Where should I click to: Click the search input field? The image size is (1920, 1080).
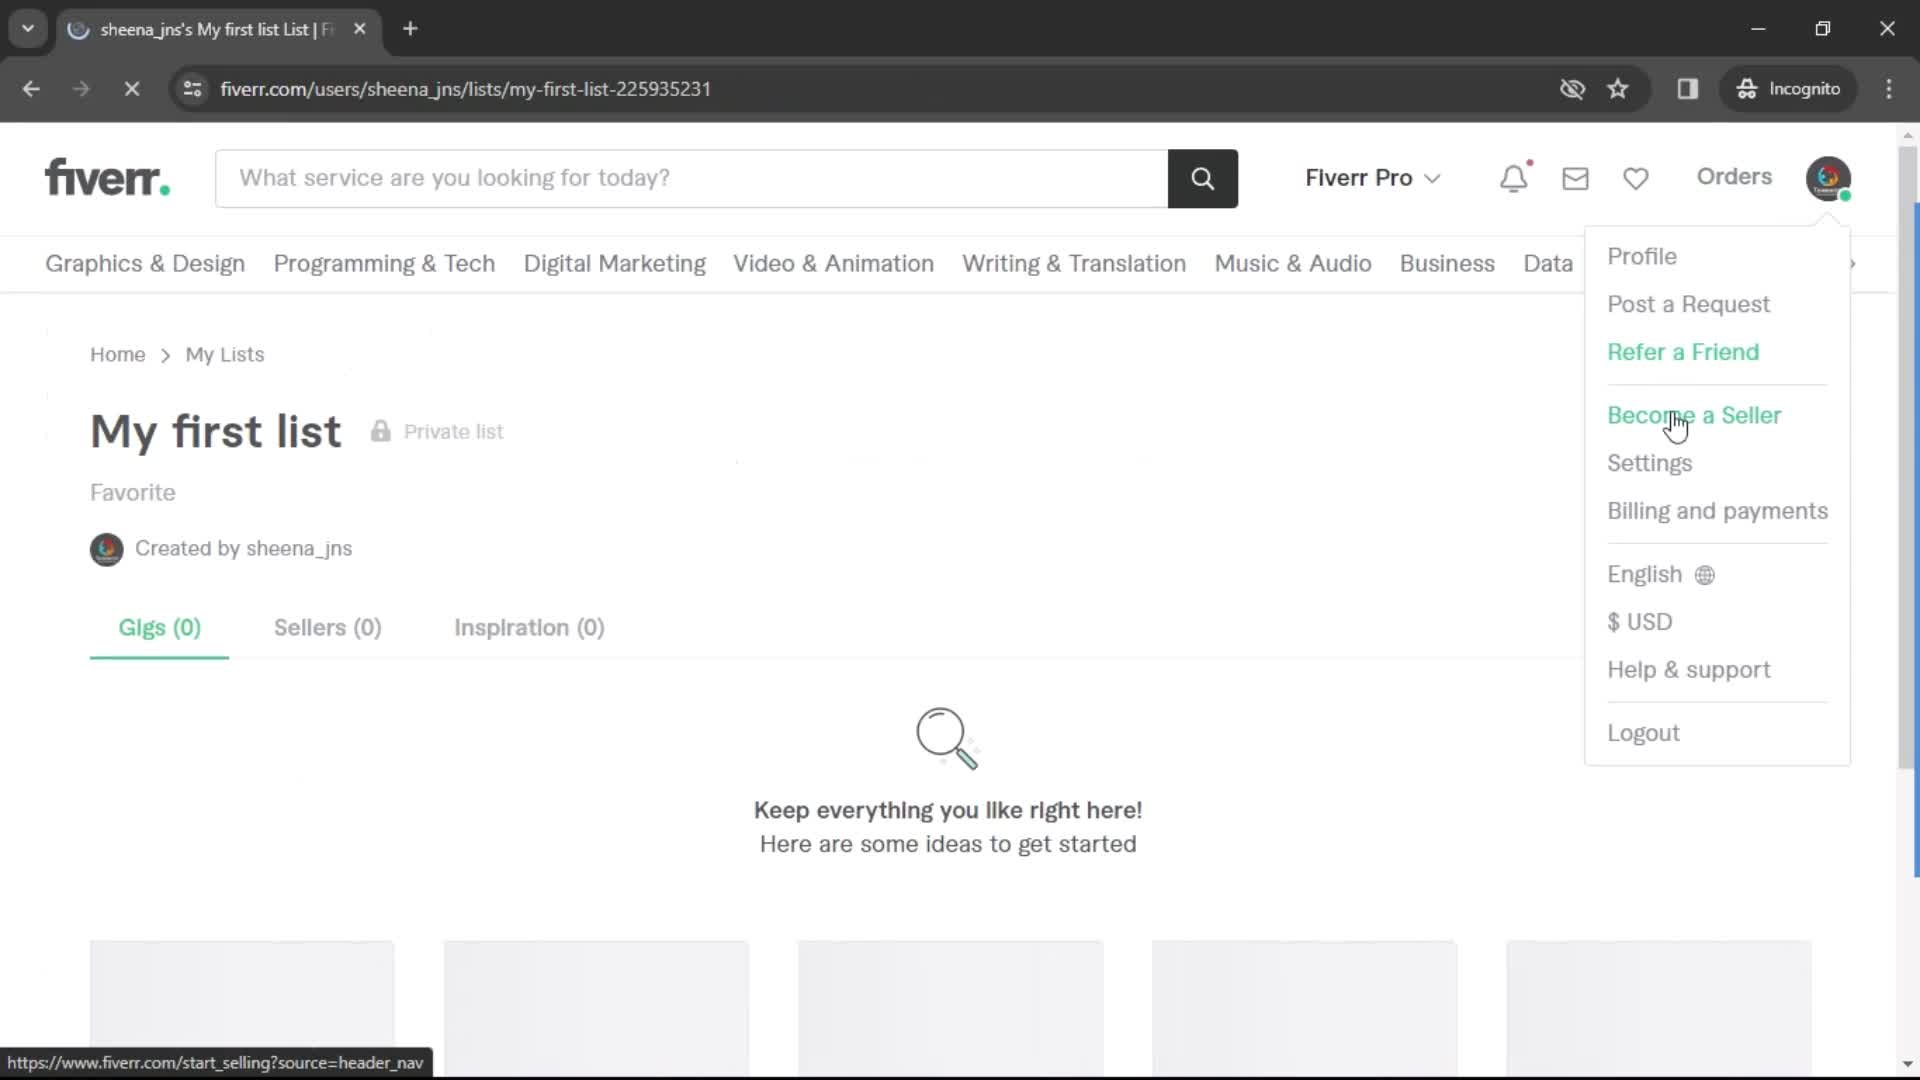(690, 178)
